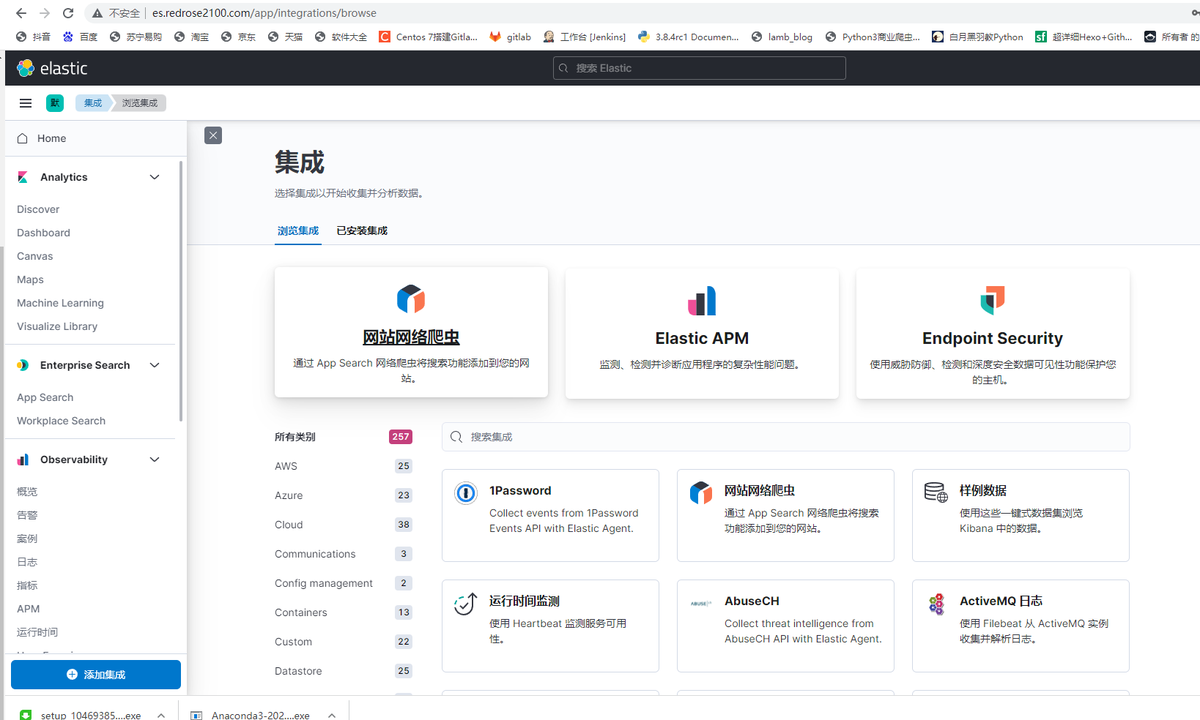Click the 样例数据 database icon
Image resolution: width=1200 pixels, height=720 pixels.
coord(936,492)
